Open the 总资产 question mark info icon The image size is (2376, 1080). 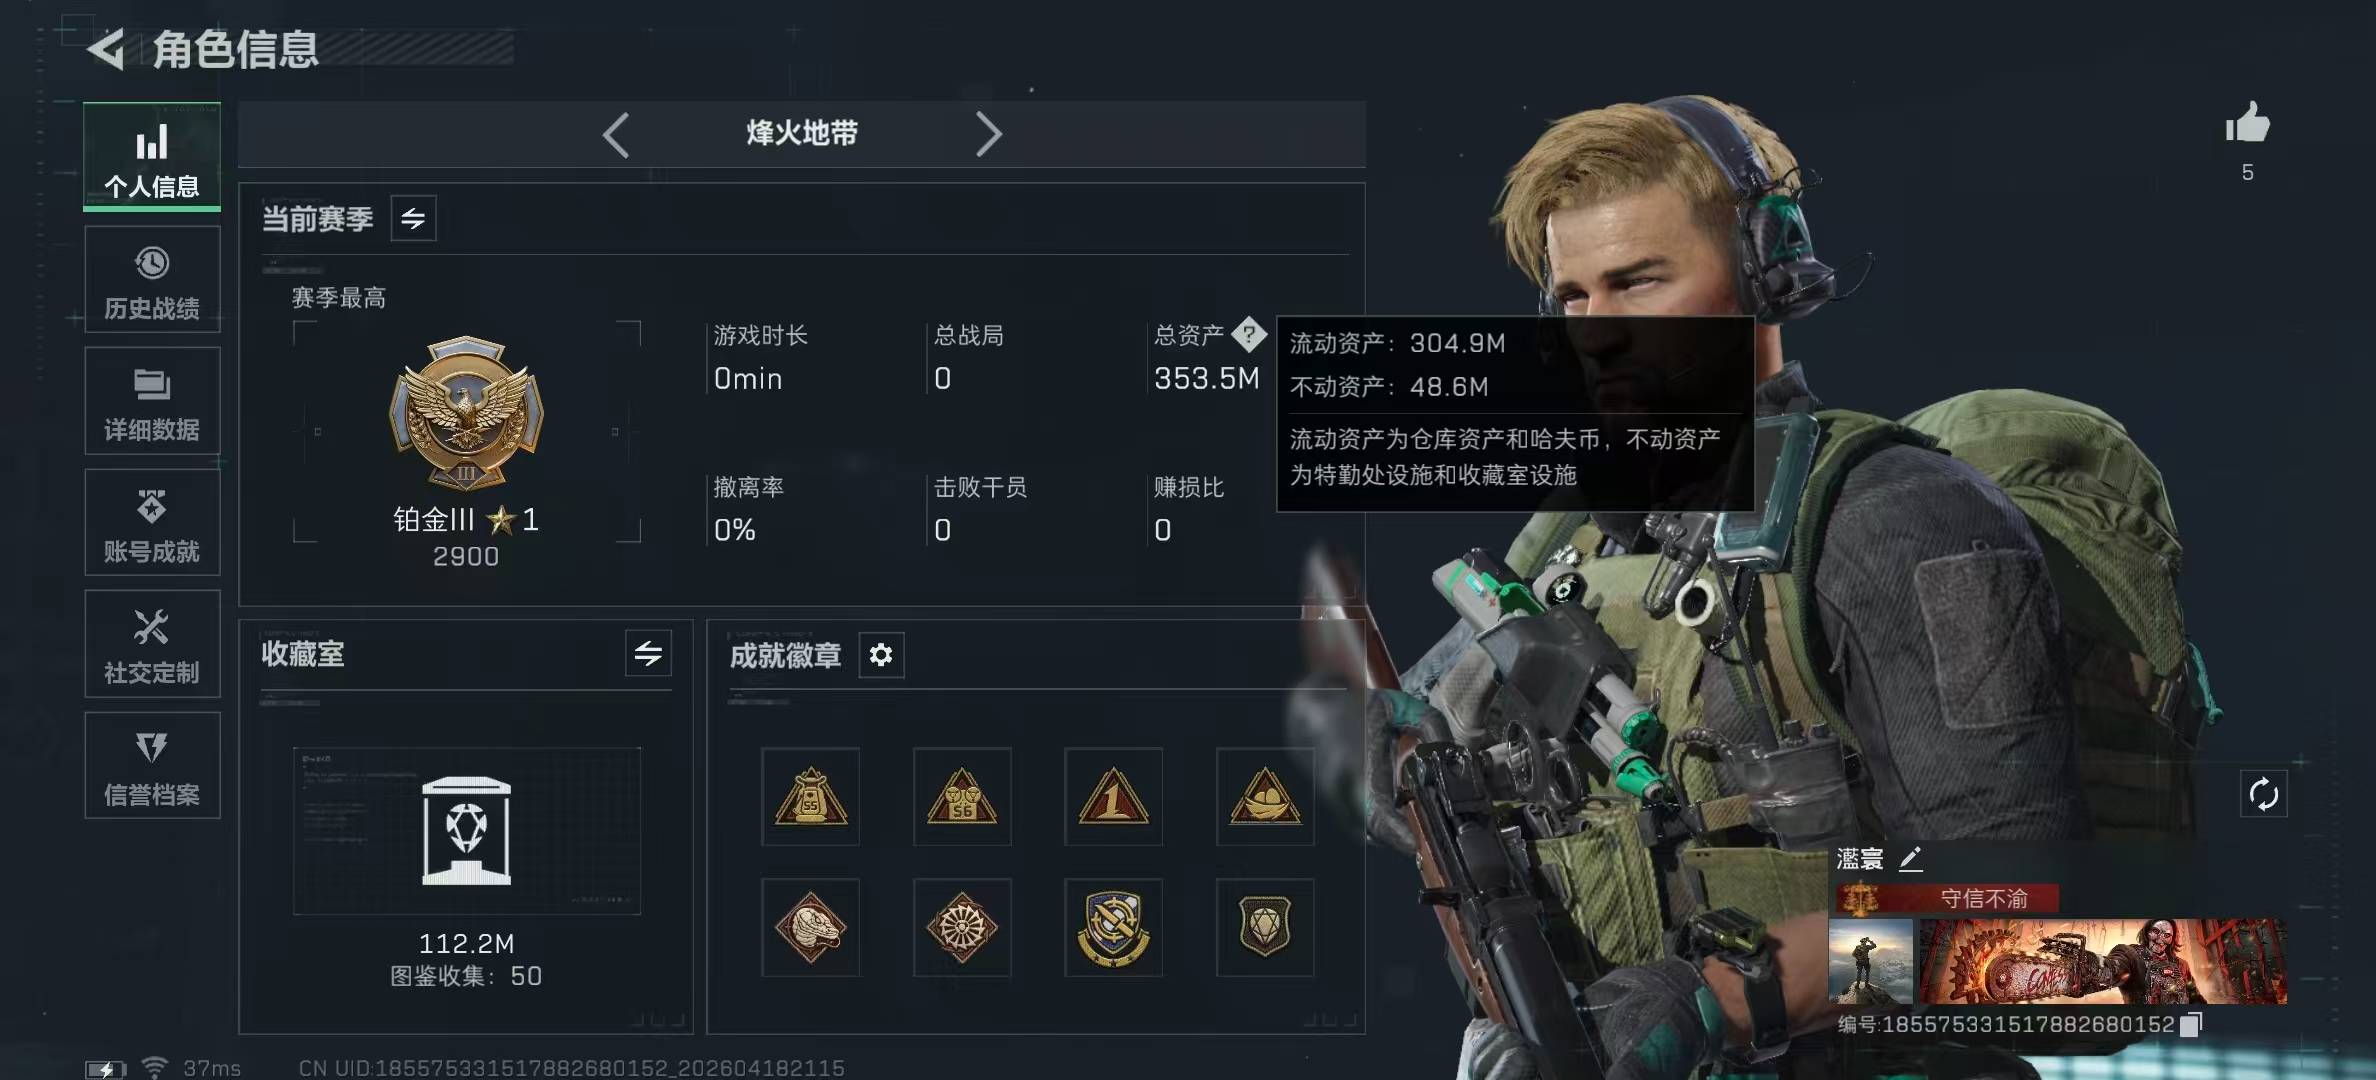coord(1249,334)
